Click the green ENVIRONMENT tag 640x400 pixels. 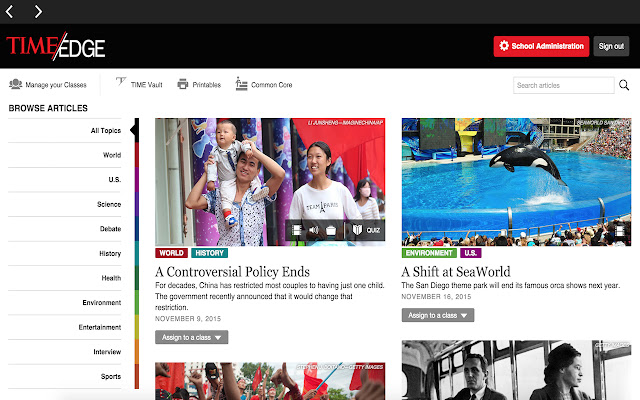[429, 253]
